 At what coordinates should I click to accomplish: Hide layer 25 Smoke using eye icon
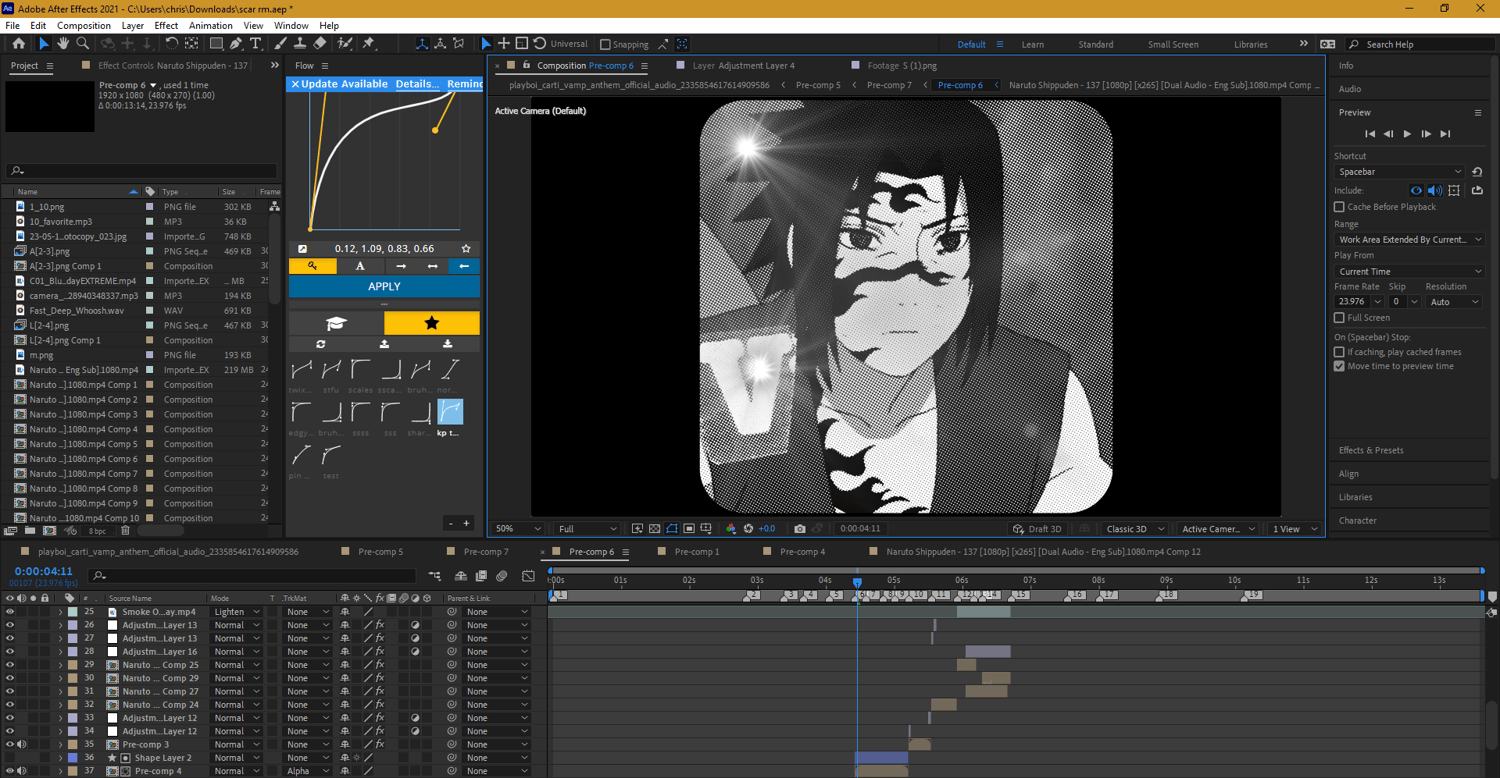click(10, 612)
